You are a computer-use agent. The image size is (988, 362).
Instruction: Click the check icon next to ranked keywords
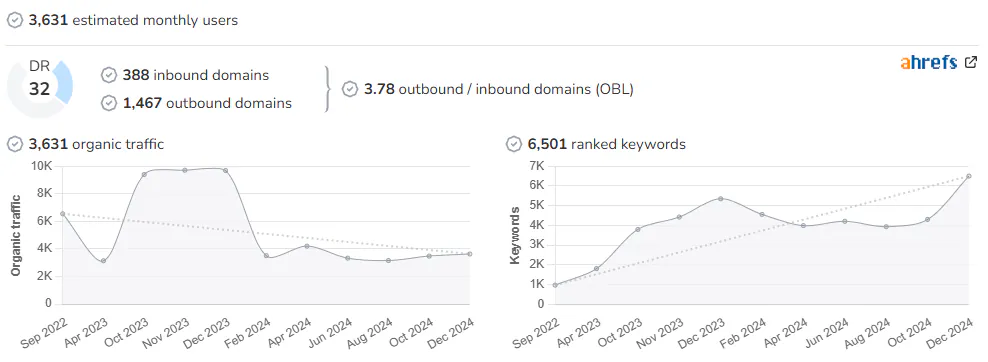coord(514,144)
